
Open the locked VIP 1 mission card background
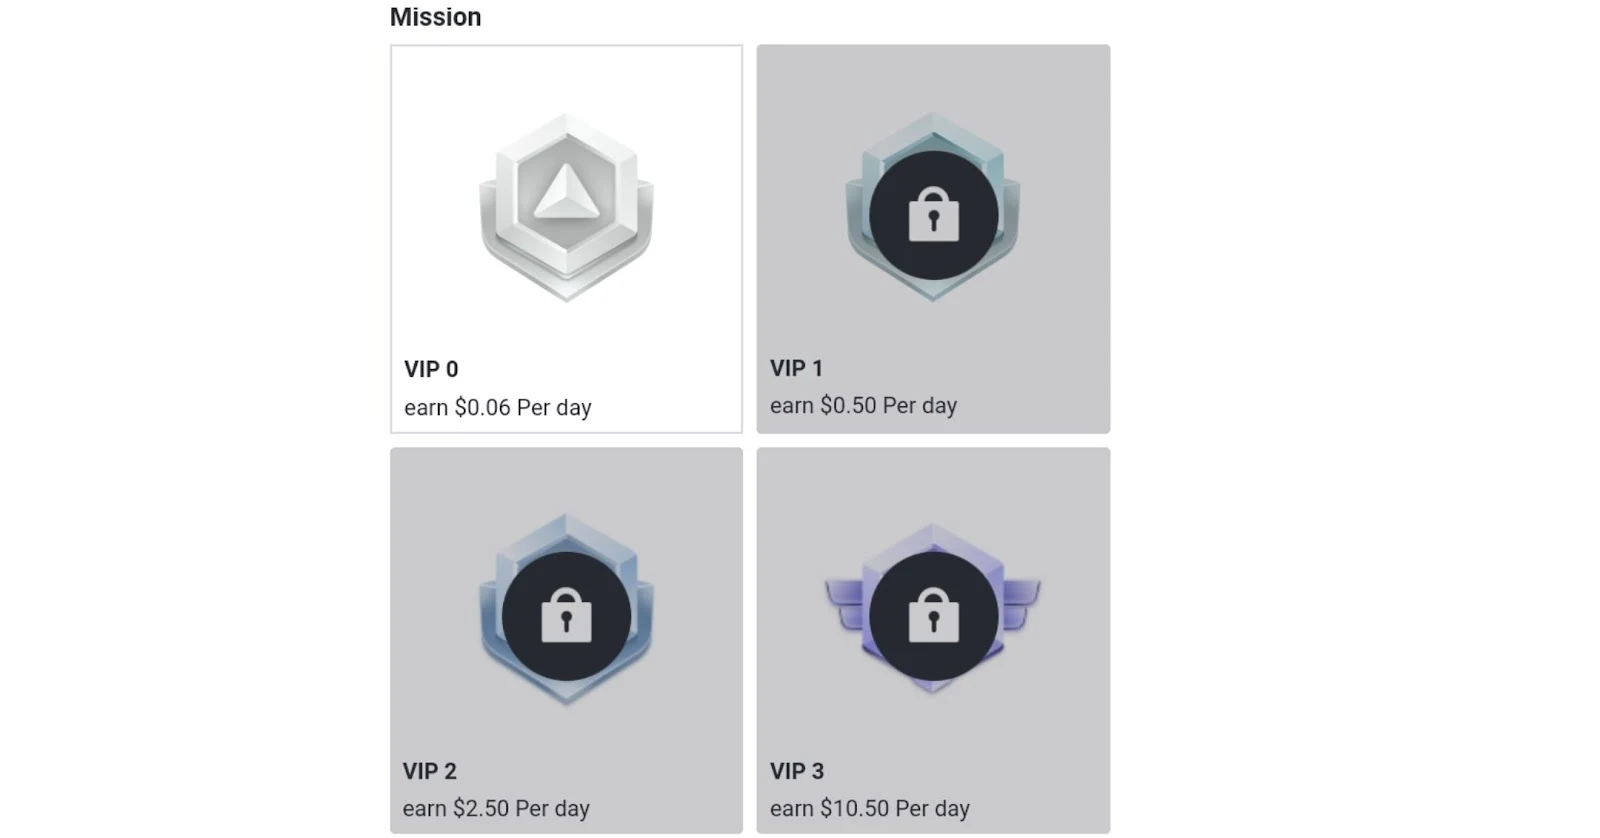tap(933, 239)
